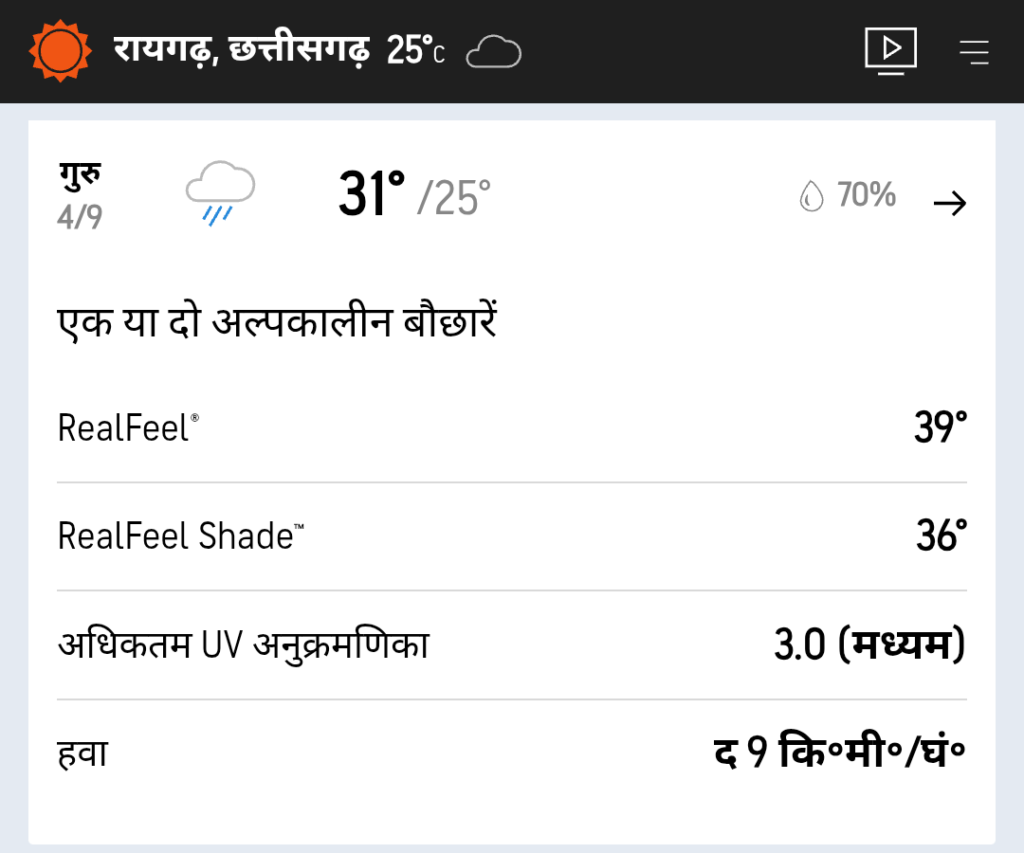1024x853 pixels.
Task: Select location रायगढ़, छत्तीसगढ़
Action: [241, 49]
